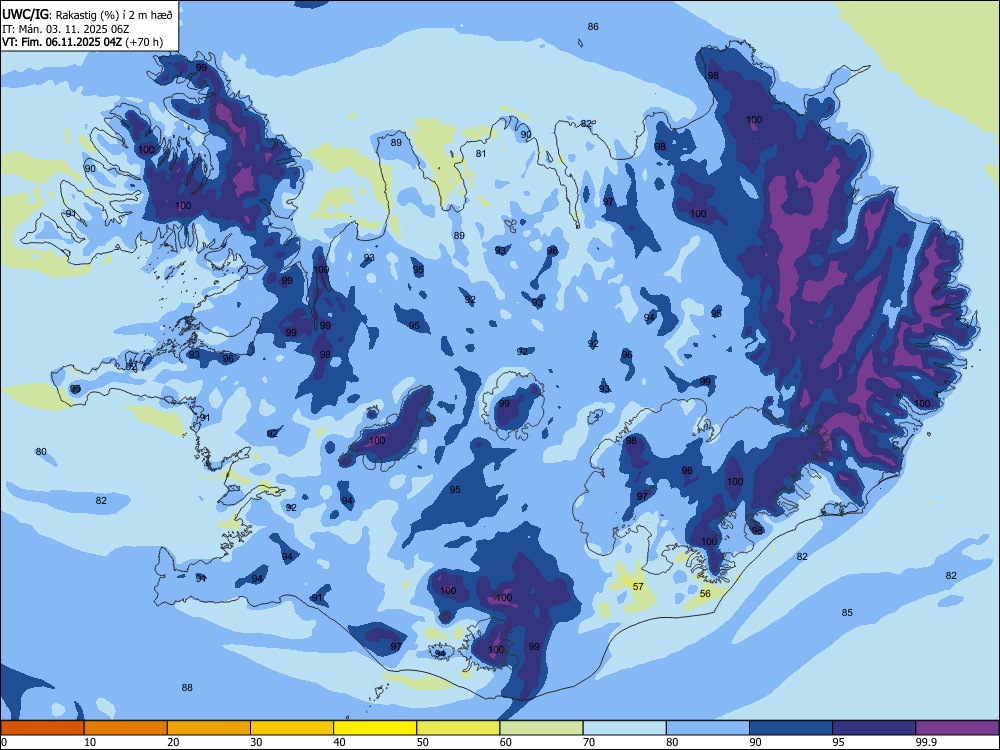Choose the 70–80 pale blue legend swatch
Viewport: 1000px width, 750px height.
(625, 728)
